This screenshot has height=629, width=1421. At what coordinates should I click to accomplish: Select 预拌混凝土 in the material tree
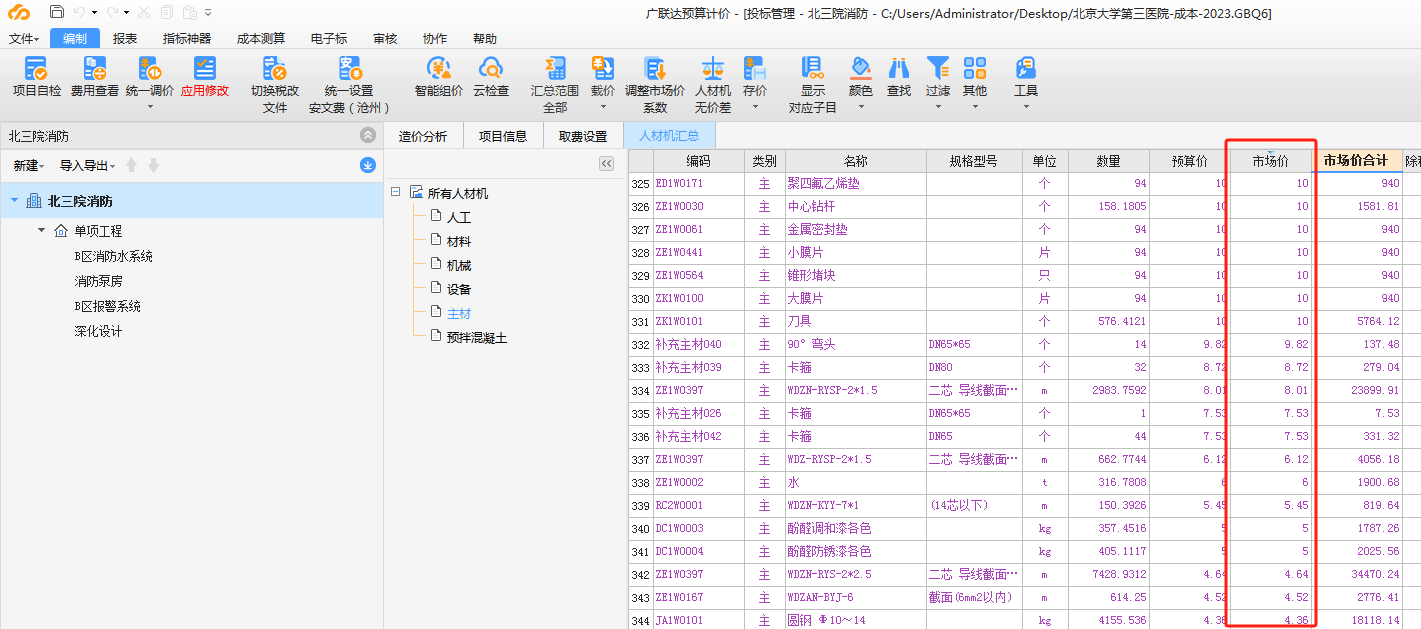coord(477,337)
